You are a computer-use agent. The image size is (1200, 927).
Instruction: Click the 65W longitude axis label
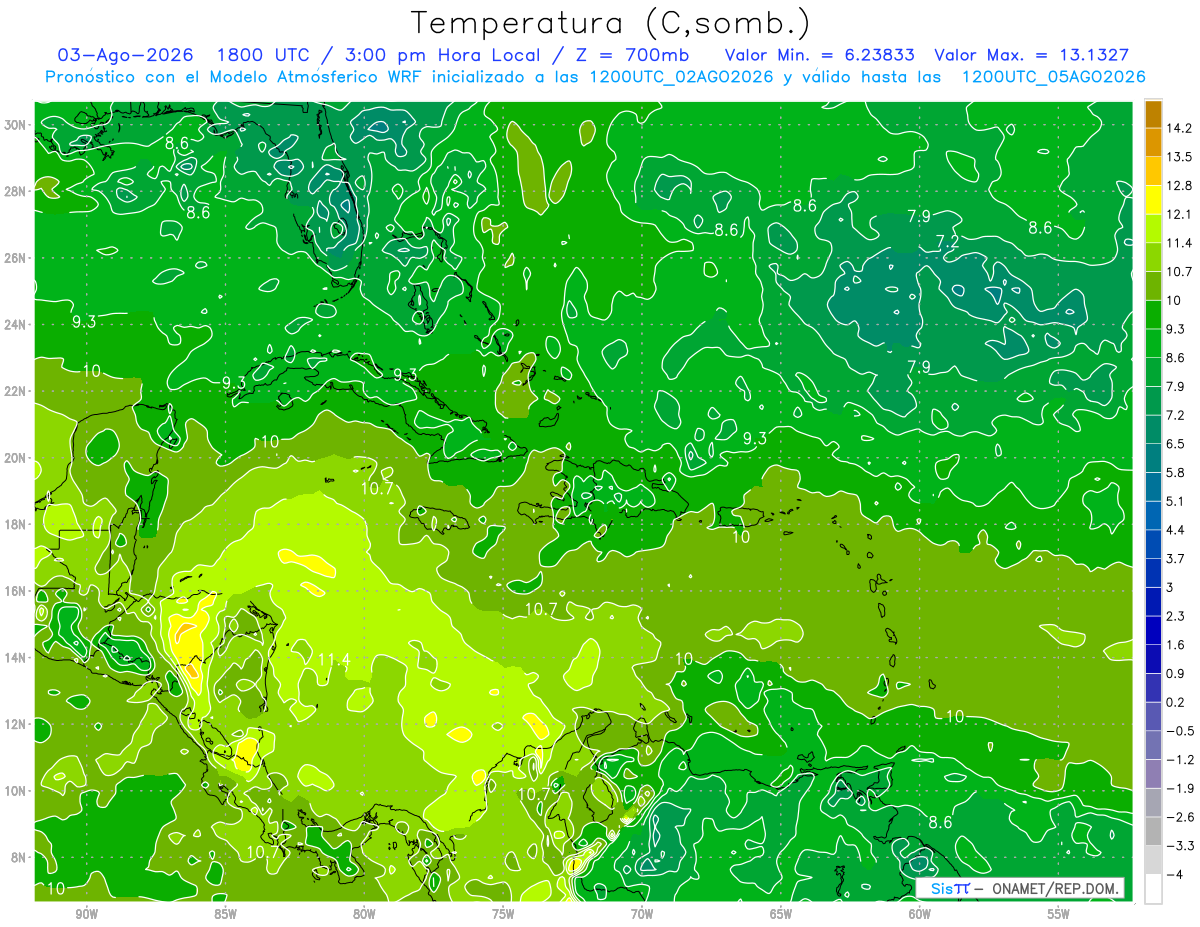(x=781, y=914)
